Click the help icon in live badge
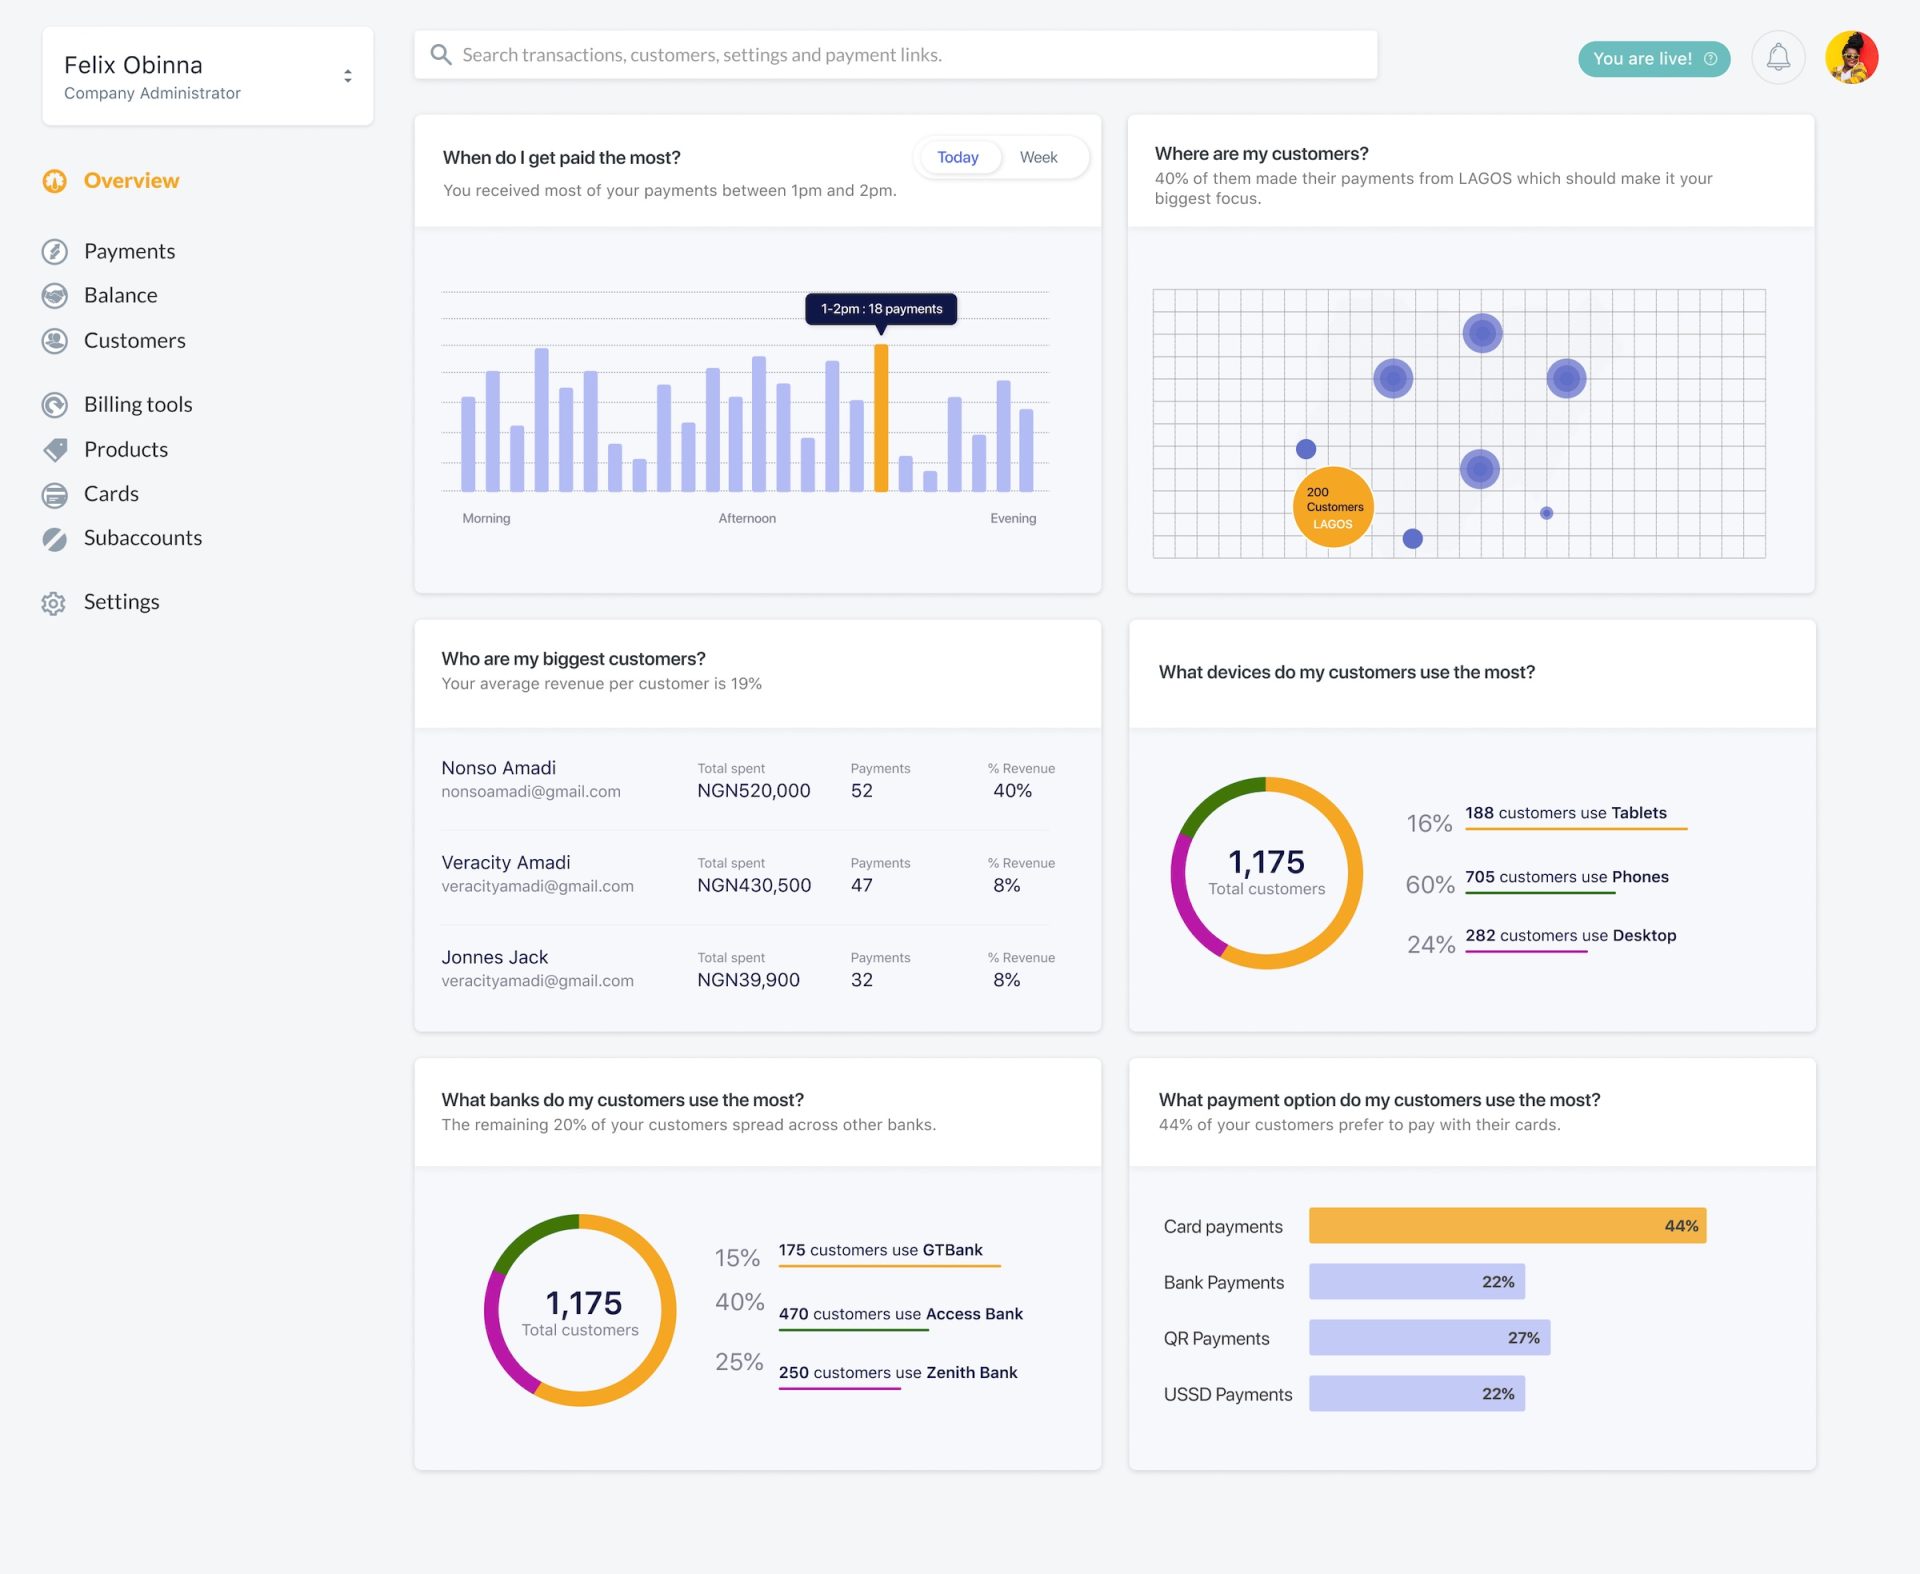Viewport: 1920px width, 1574px height. click(x=1710, y=59)
